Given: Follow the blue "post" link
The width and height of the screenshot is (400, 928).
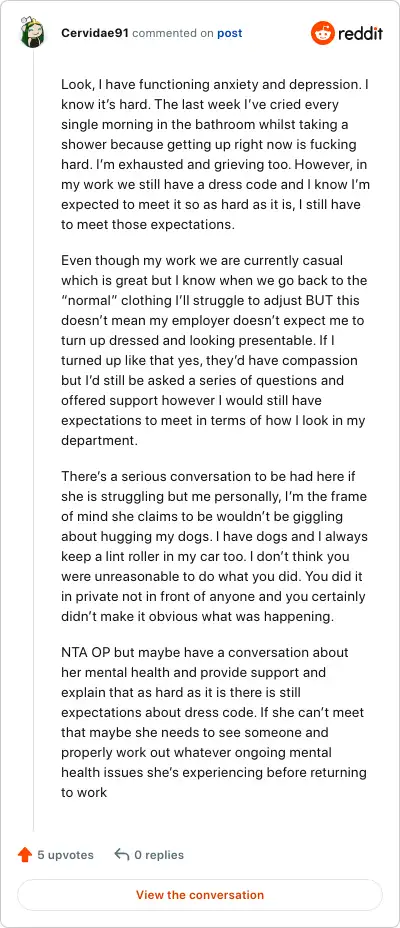Looking at the screenshot, I should click(230, 33).
